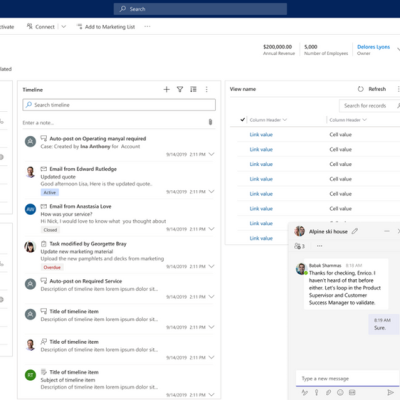Open timeline more options menu
The height and width of the screenshot is (400, 400).
coord(207,89)
